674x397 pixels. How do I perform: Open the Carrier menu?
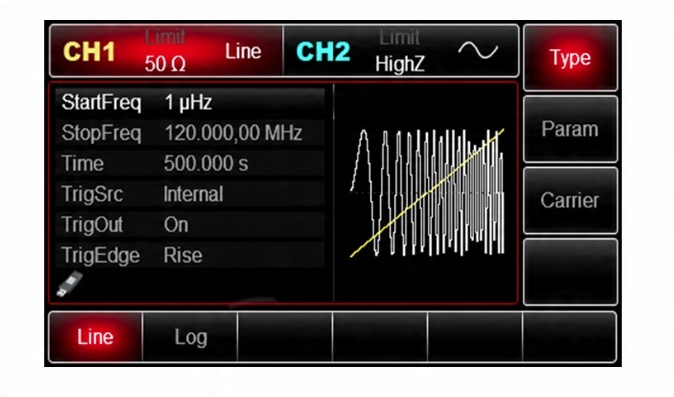point(570,200)
